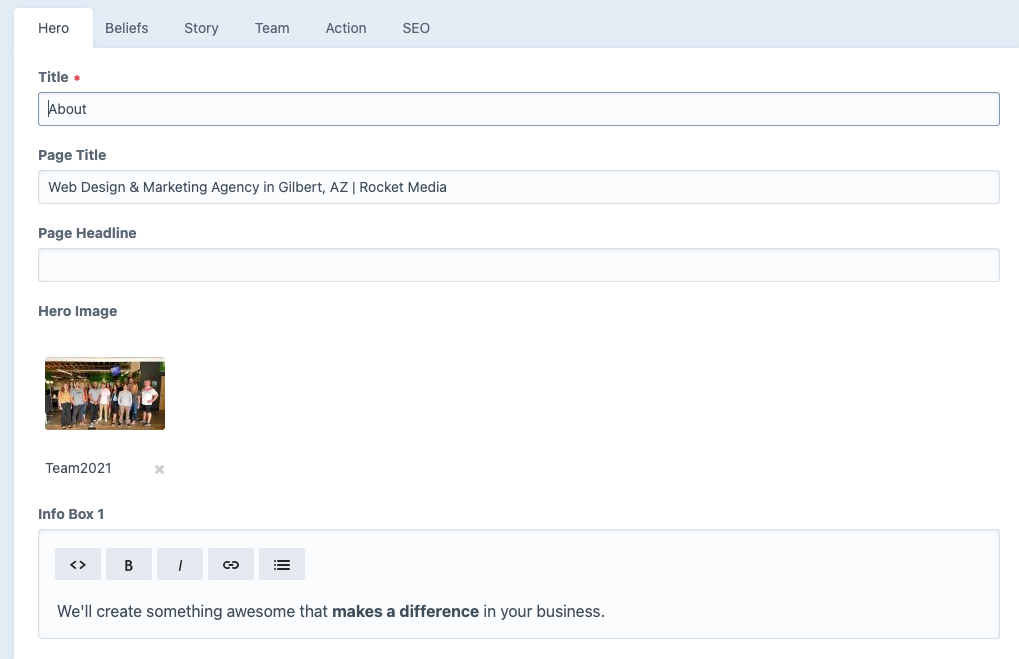Click the Page Headline field label

point(87,233)
